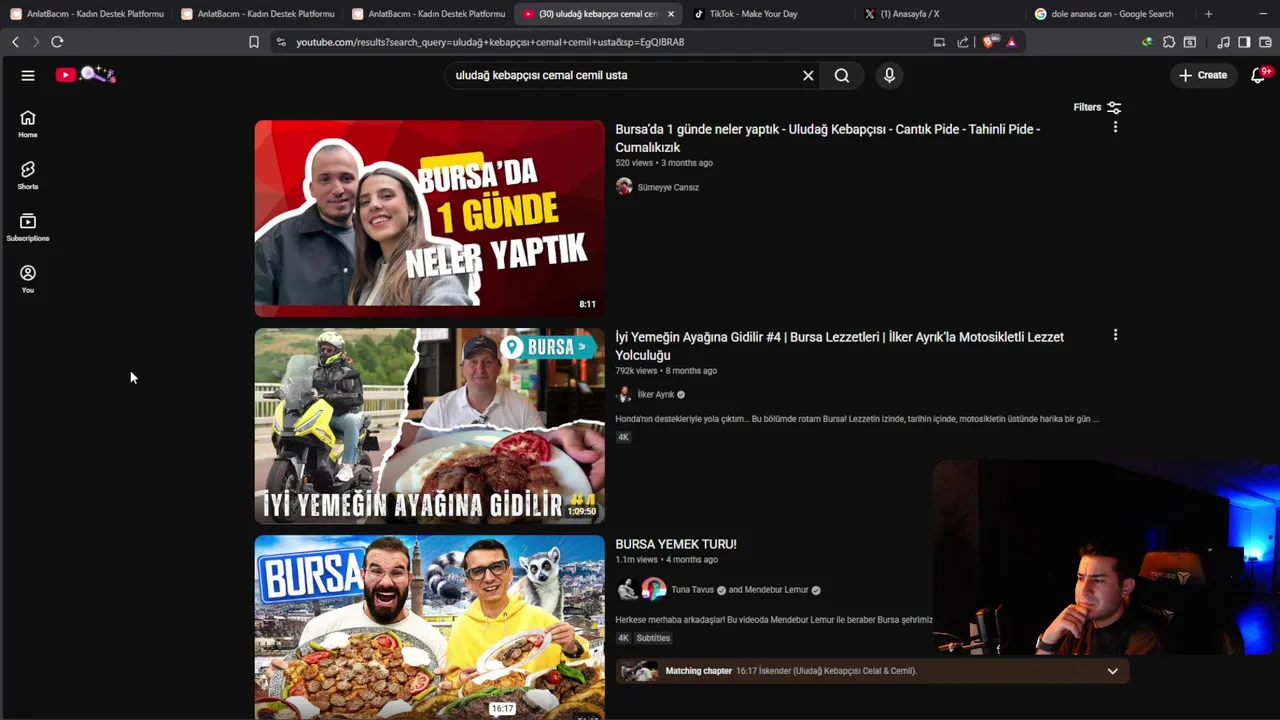Screen dimensions: 1280x720
Task: Close the active YouTube tab
Action: 671,14
